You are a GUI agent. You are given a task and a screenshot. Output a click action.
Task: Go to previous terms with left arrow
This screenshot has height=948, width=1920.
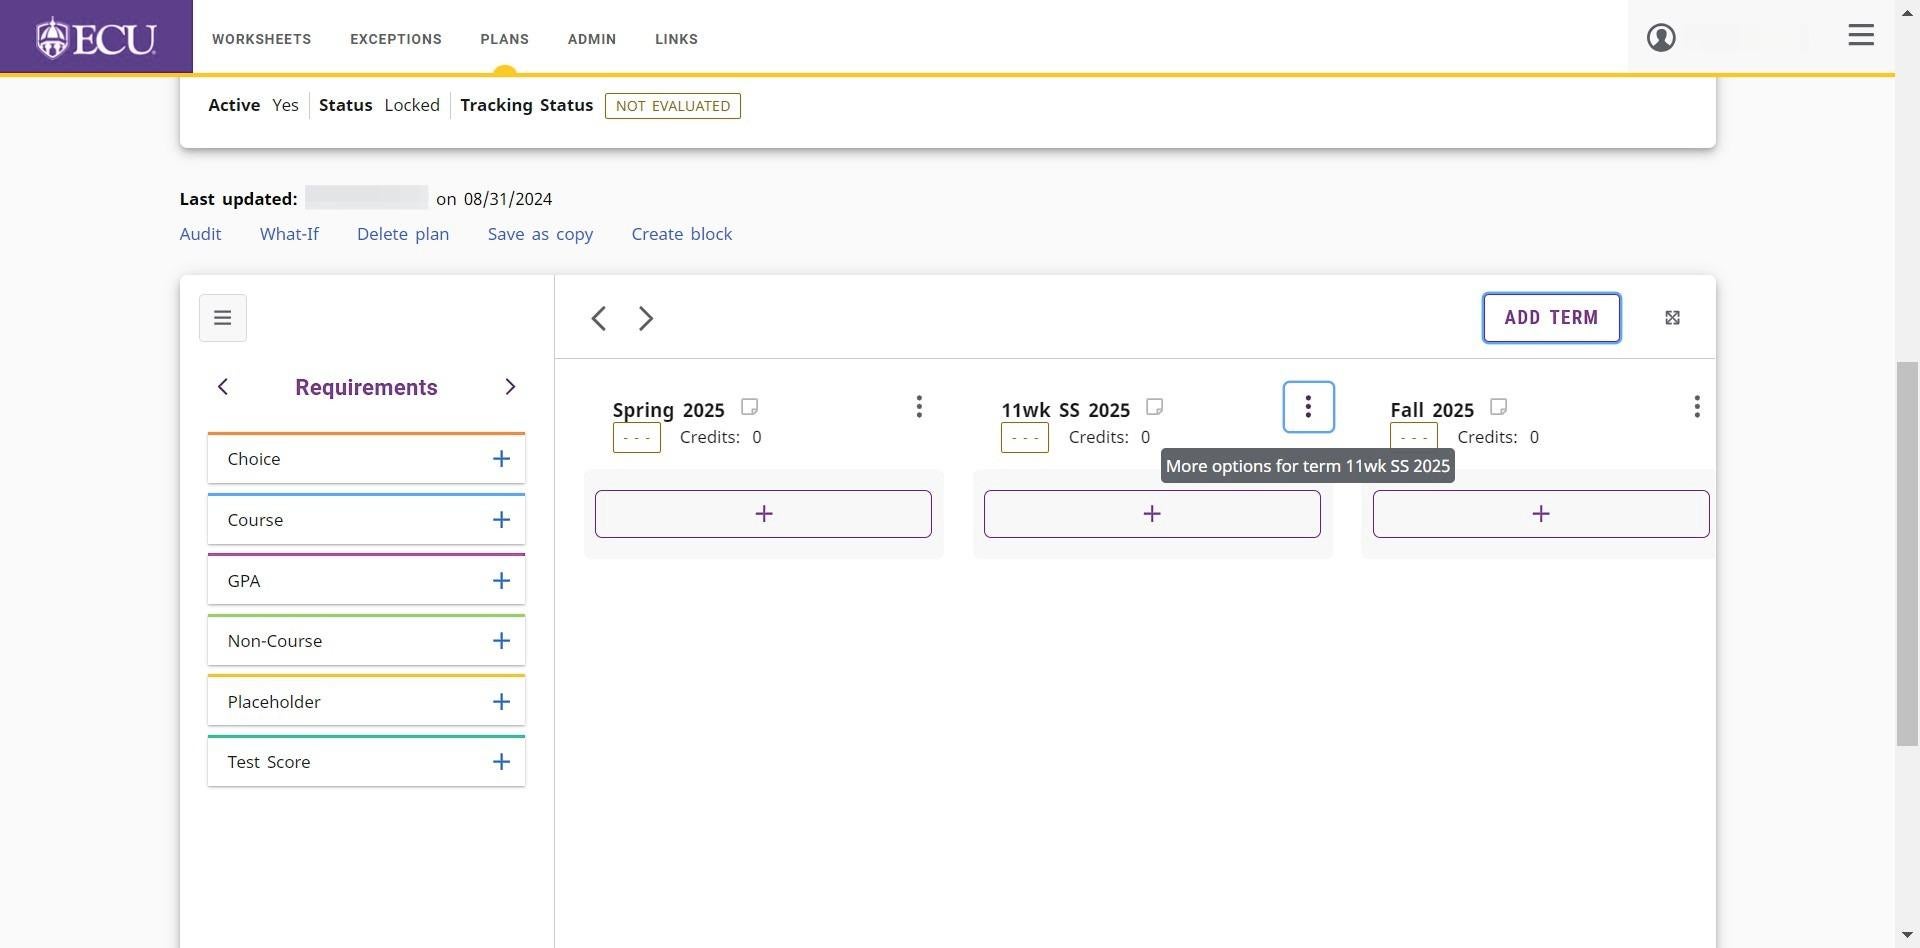[598, 318]
